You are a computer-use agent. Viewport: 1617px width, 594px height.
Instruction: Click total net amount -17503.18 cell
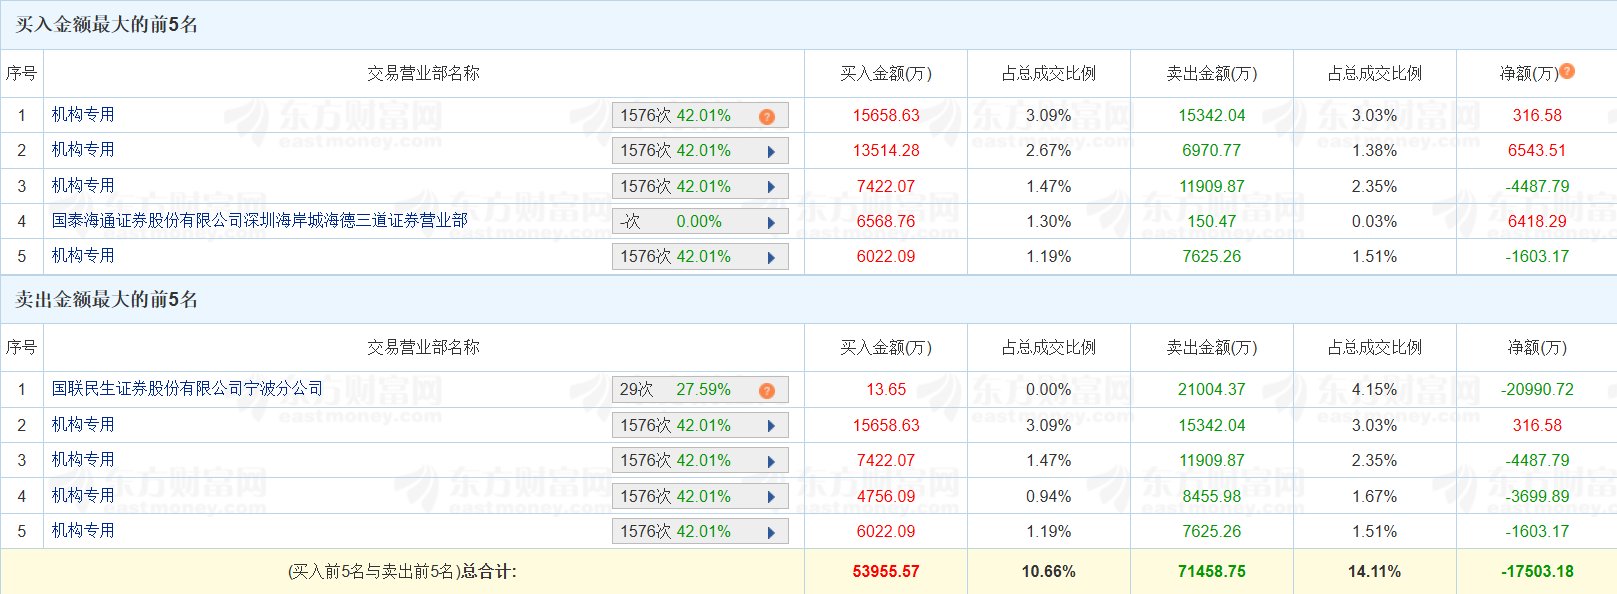[1537, 571]
